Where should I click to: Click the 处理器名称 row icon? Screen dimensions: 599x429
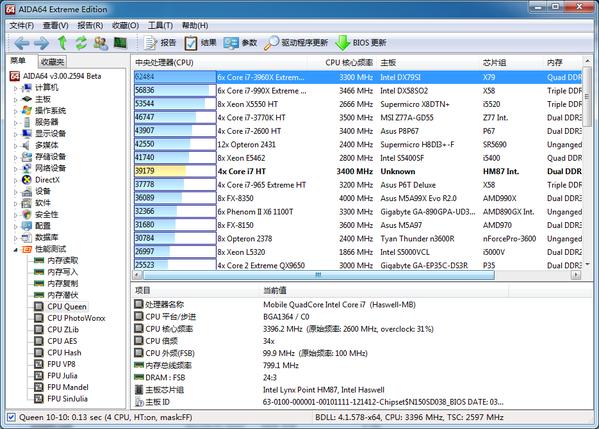[138, 304]
